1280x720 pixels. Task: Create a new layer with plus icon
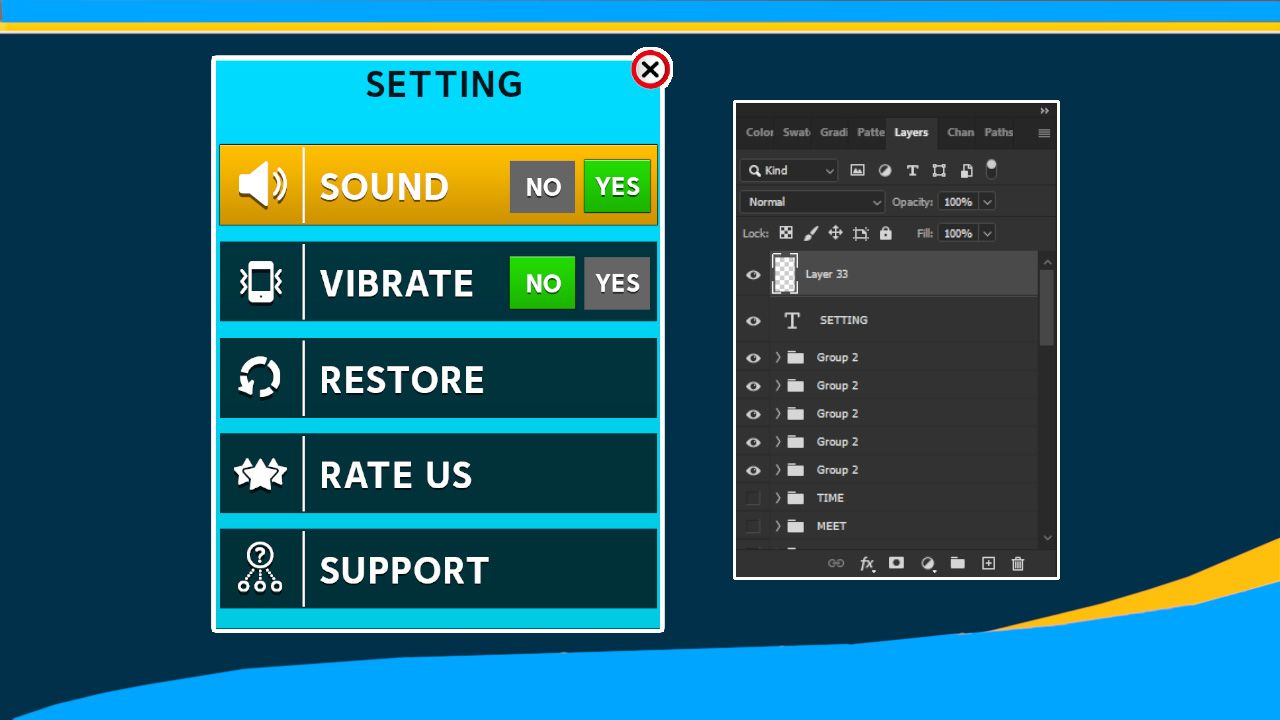[x=988, y=564]
